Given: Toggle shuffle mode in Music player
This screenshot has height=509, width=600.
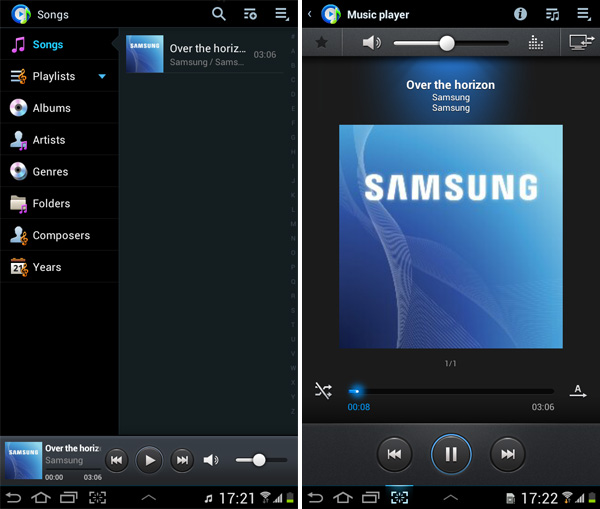Looking at the screenshot, I should tap(323, 391).
